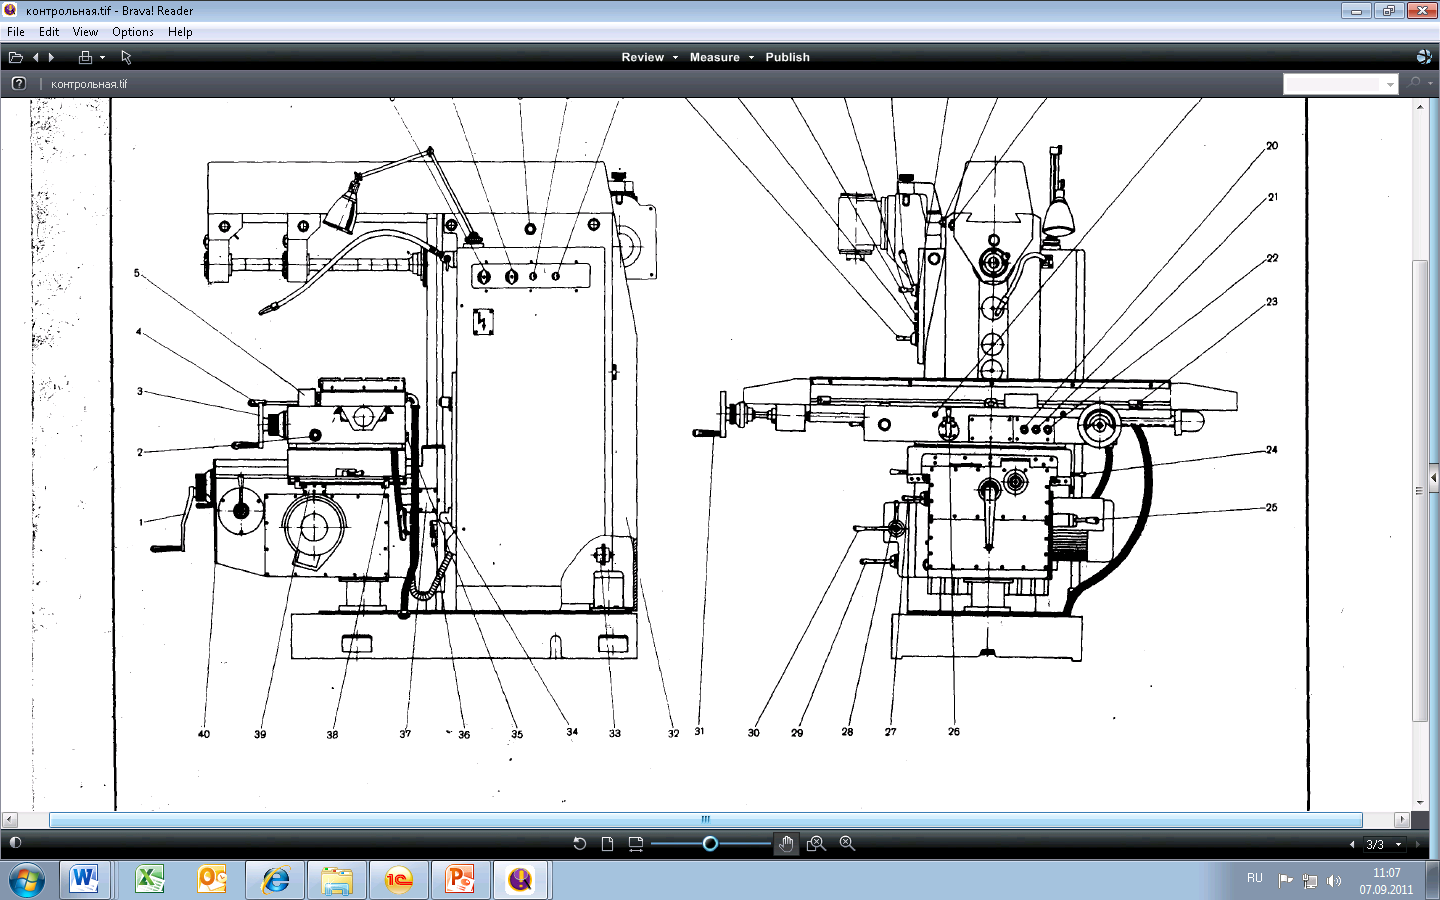Viewport: 1440px width, 900px height.
Task: Click the zoom slider handle
Action: [x=710, y=844]
